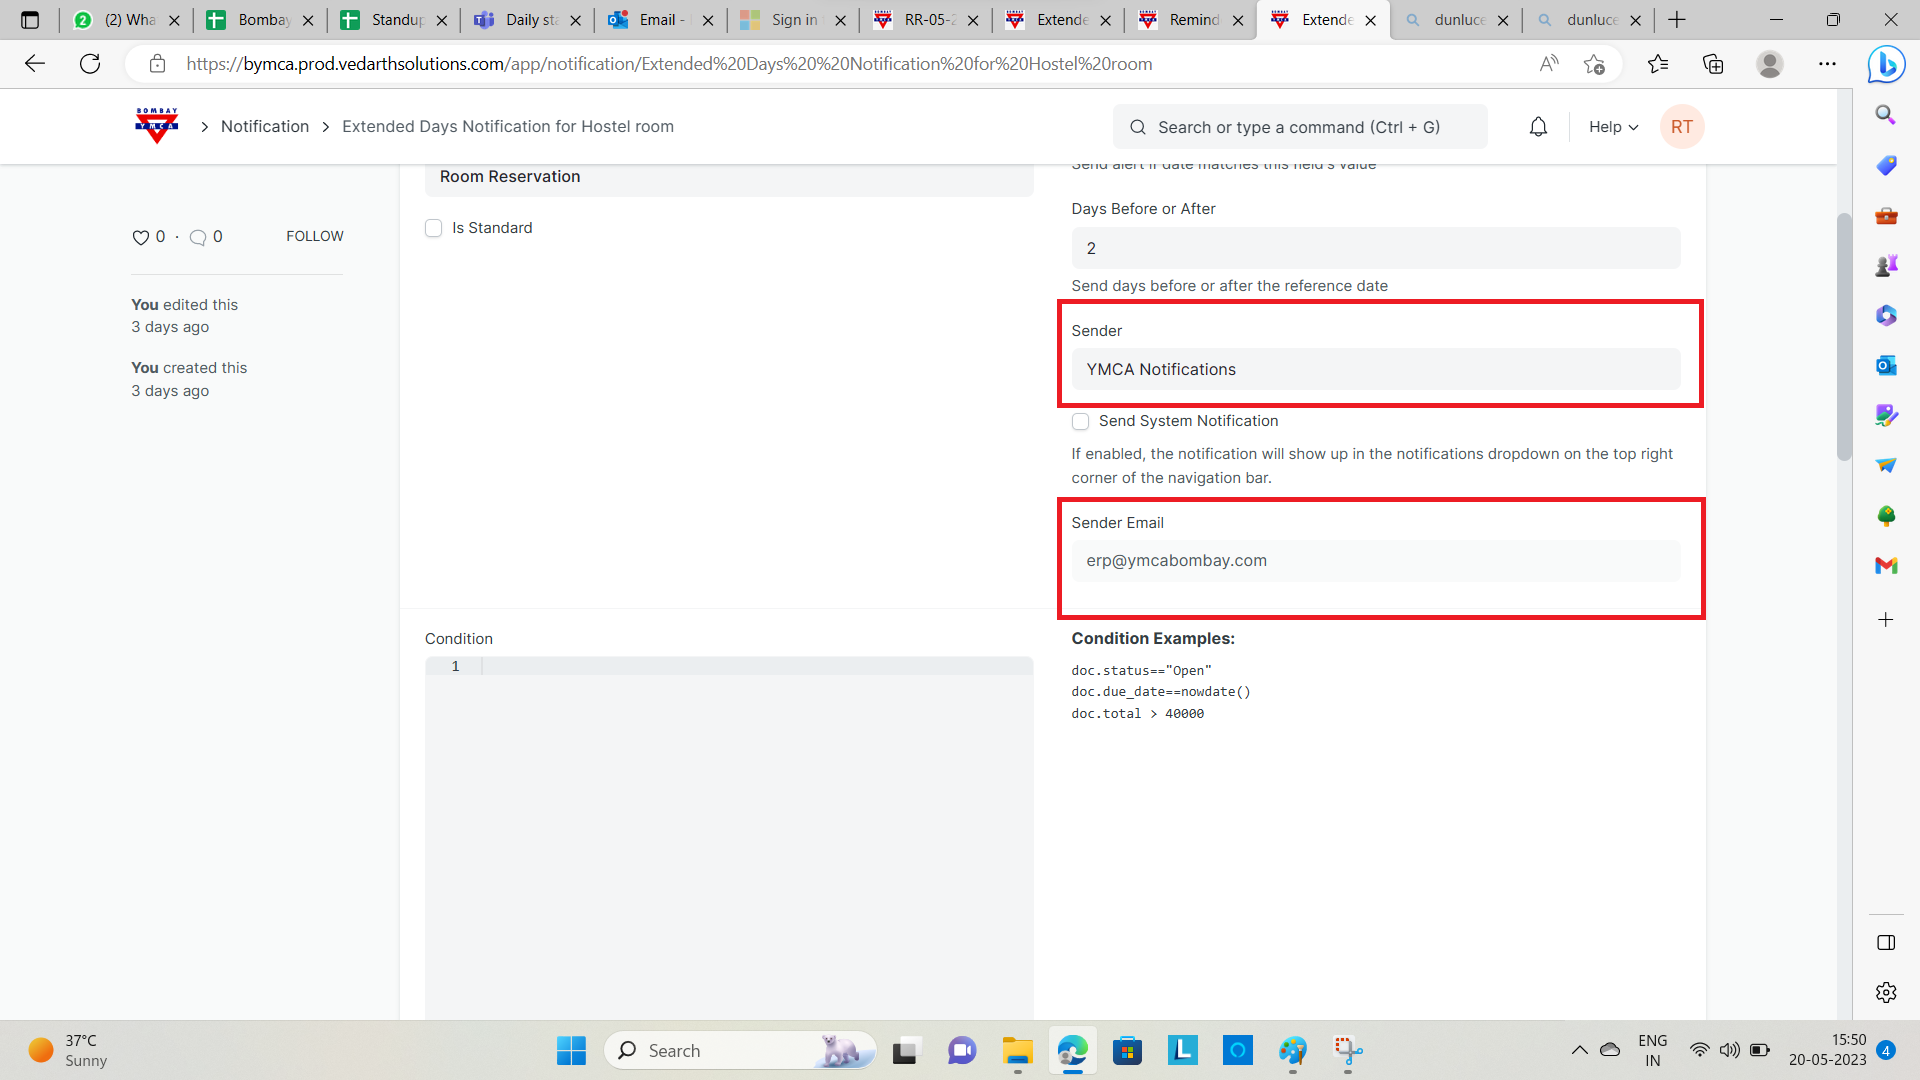Click in the Days Before or After field
1920x1080 pixels.
(1375, 248)
